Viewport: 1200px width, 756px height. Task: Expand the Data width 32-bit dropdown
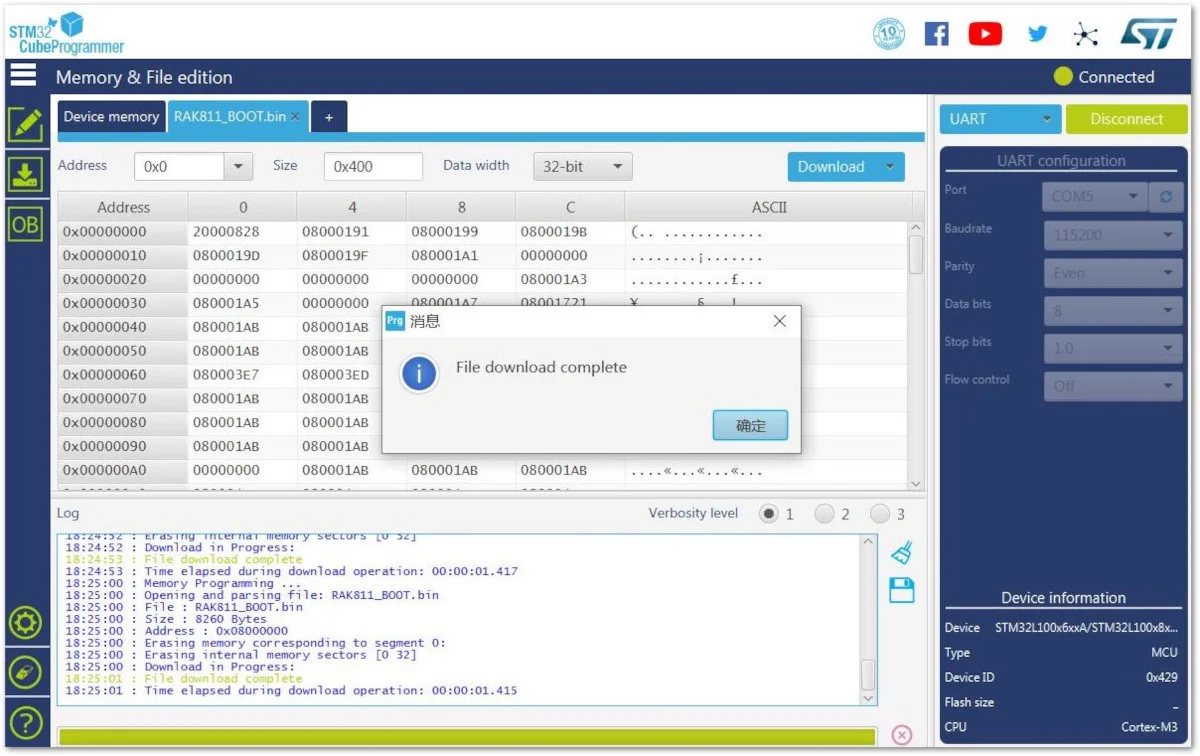pos(583,167)
